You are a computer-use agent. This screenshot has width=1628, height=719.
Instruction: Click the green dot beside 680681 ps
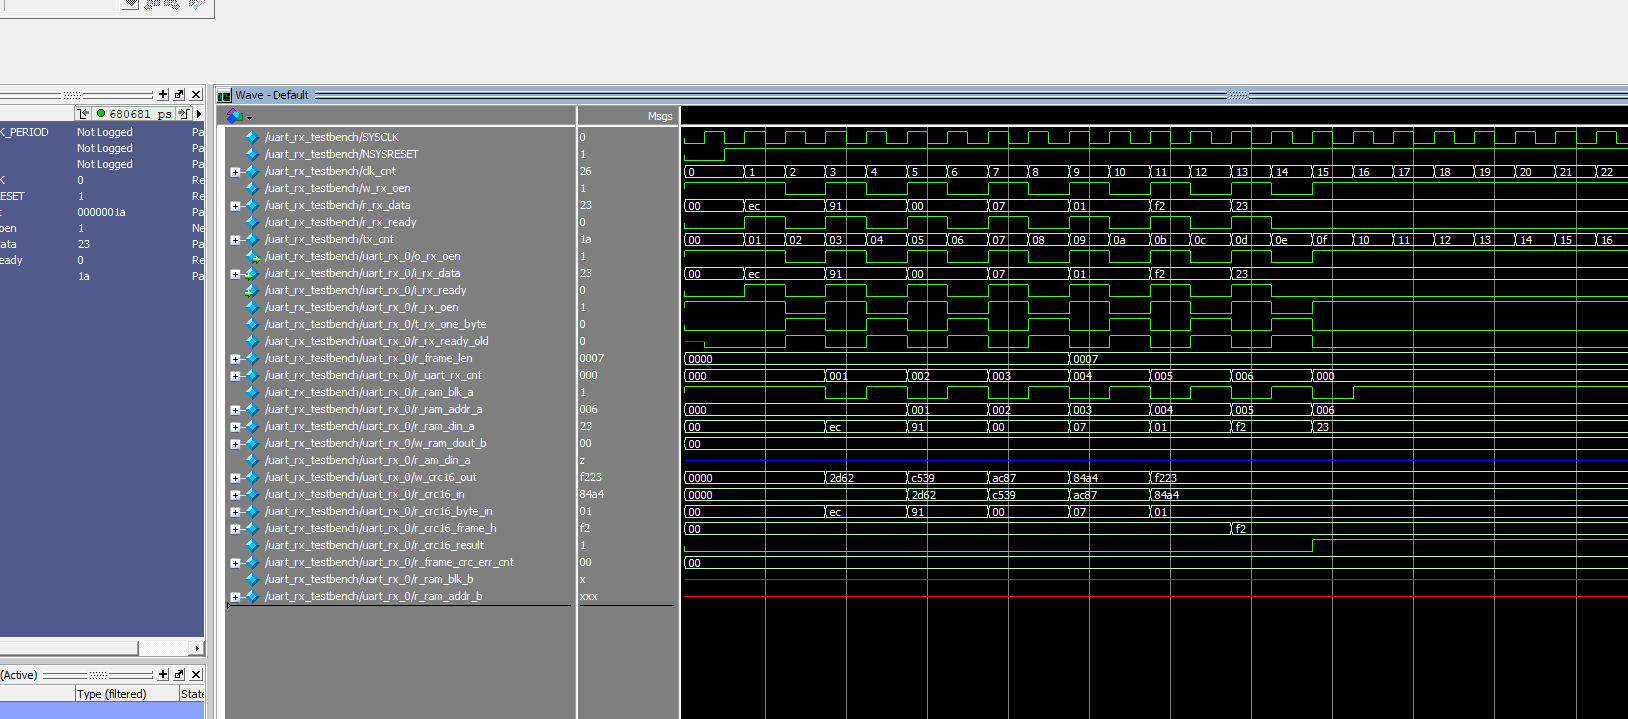[101, 114]
